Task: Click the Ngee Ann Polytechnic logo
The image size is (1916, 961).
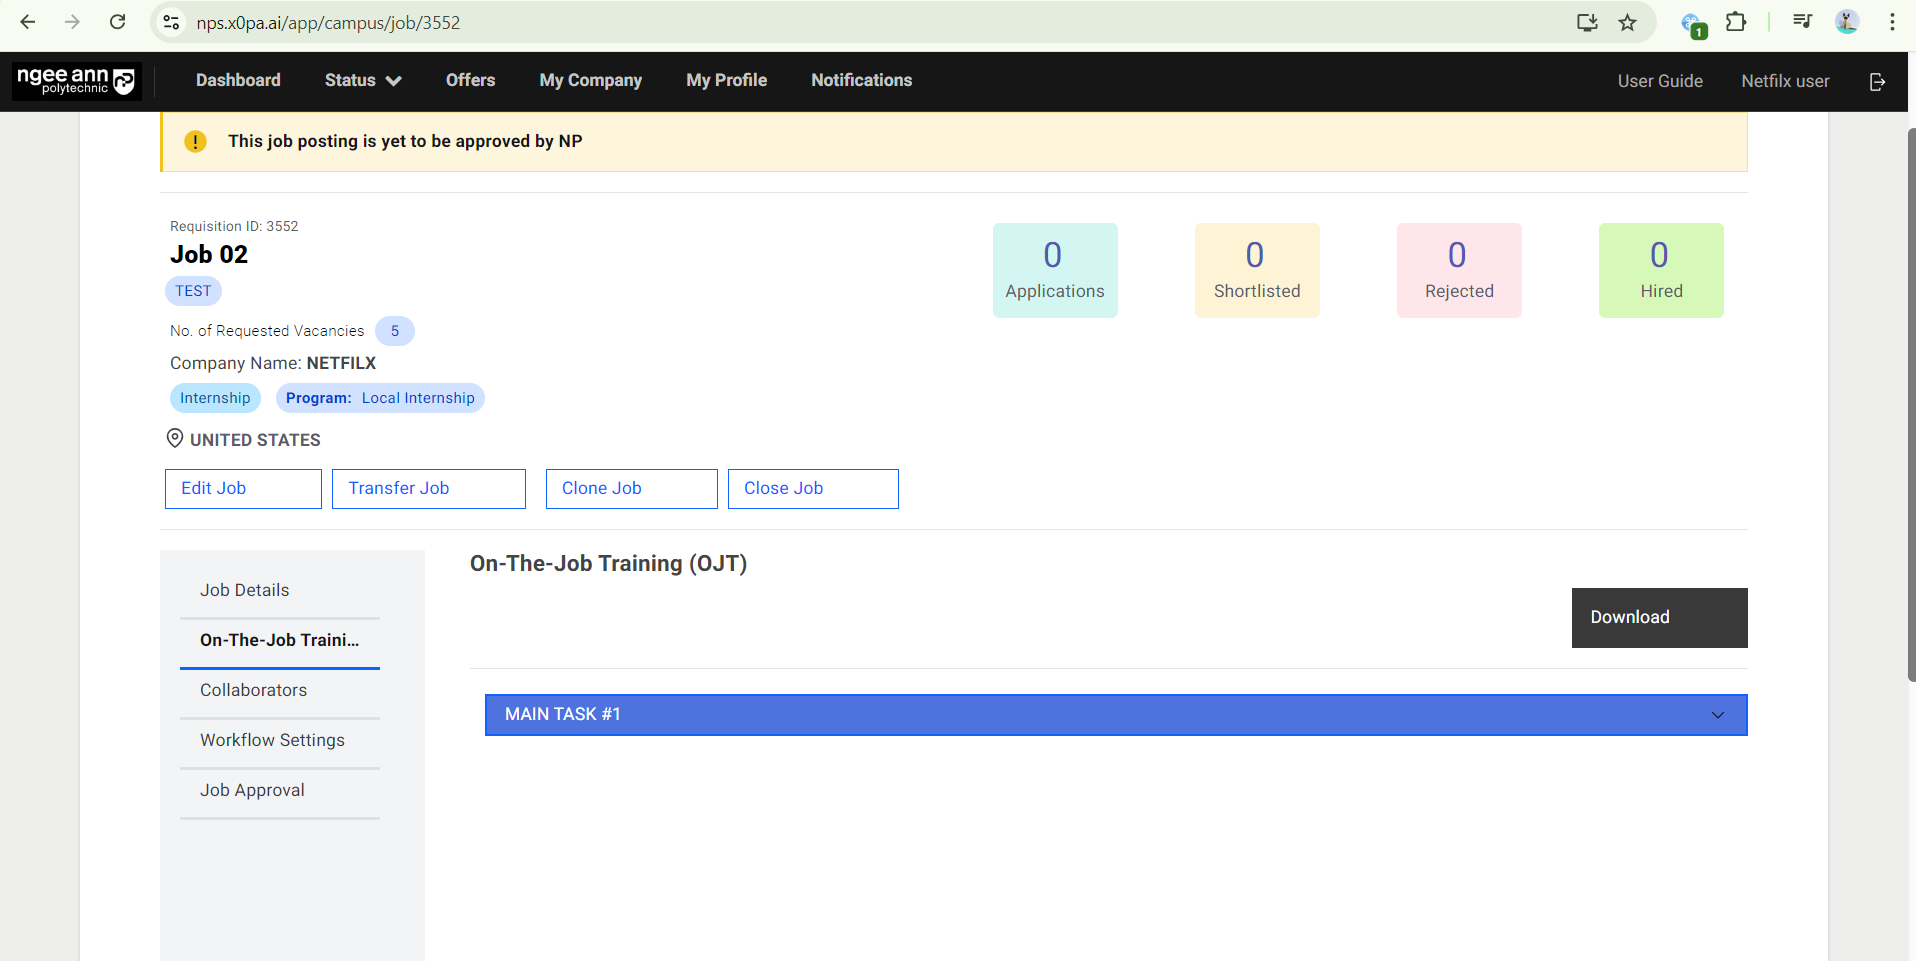Action: (76, 81)
